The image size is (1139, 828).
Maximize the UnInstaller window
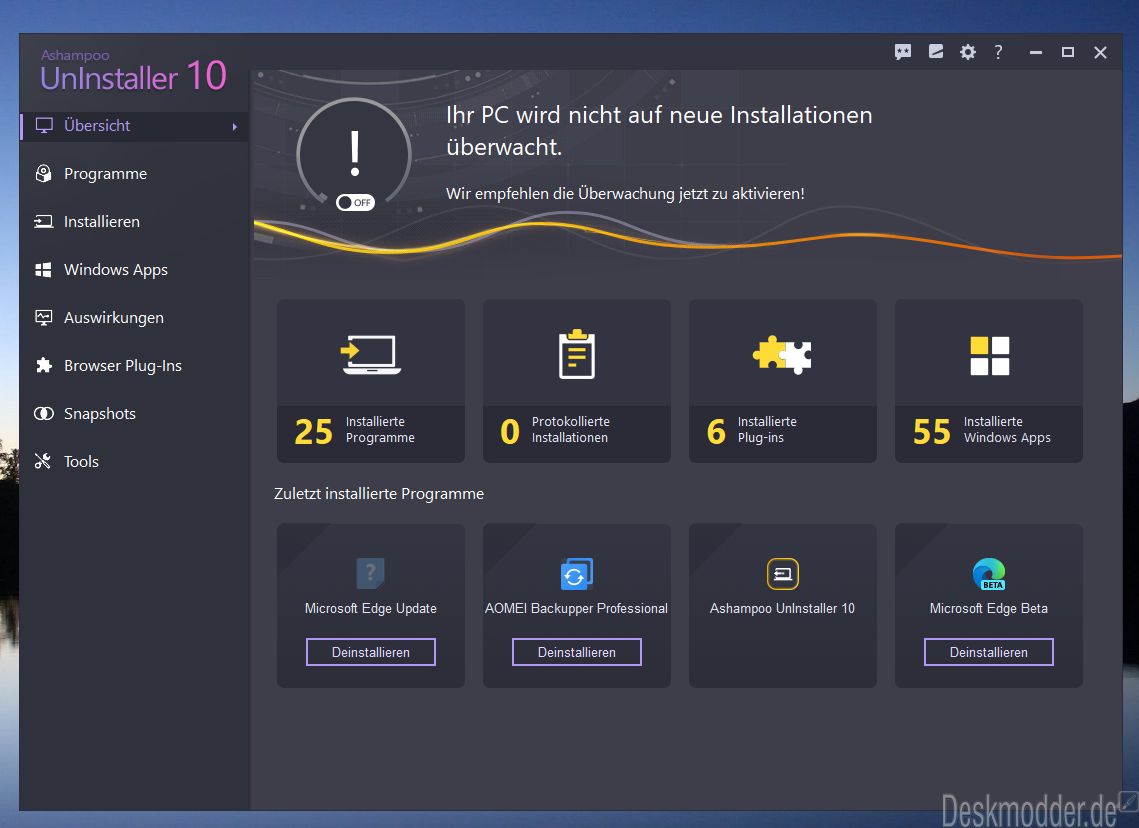click(x=1068, y=52)
